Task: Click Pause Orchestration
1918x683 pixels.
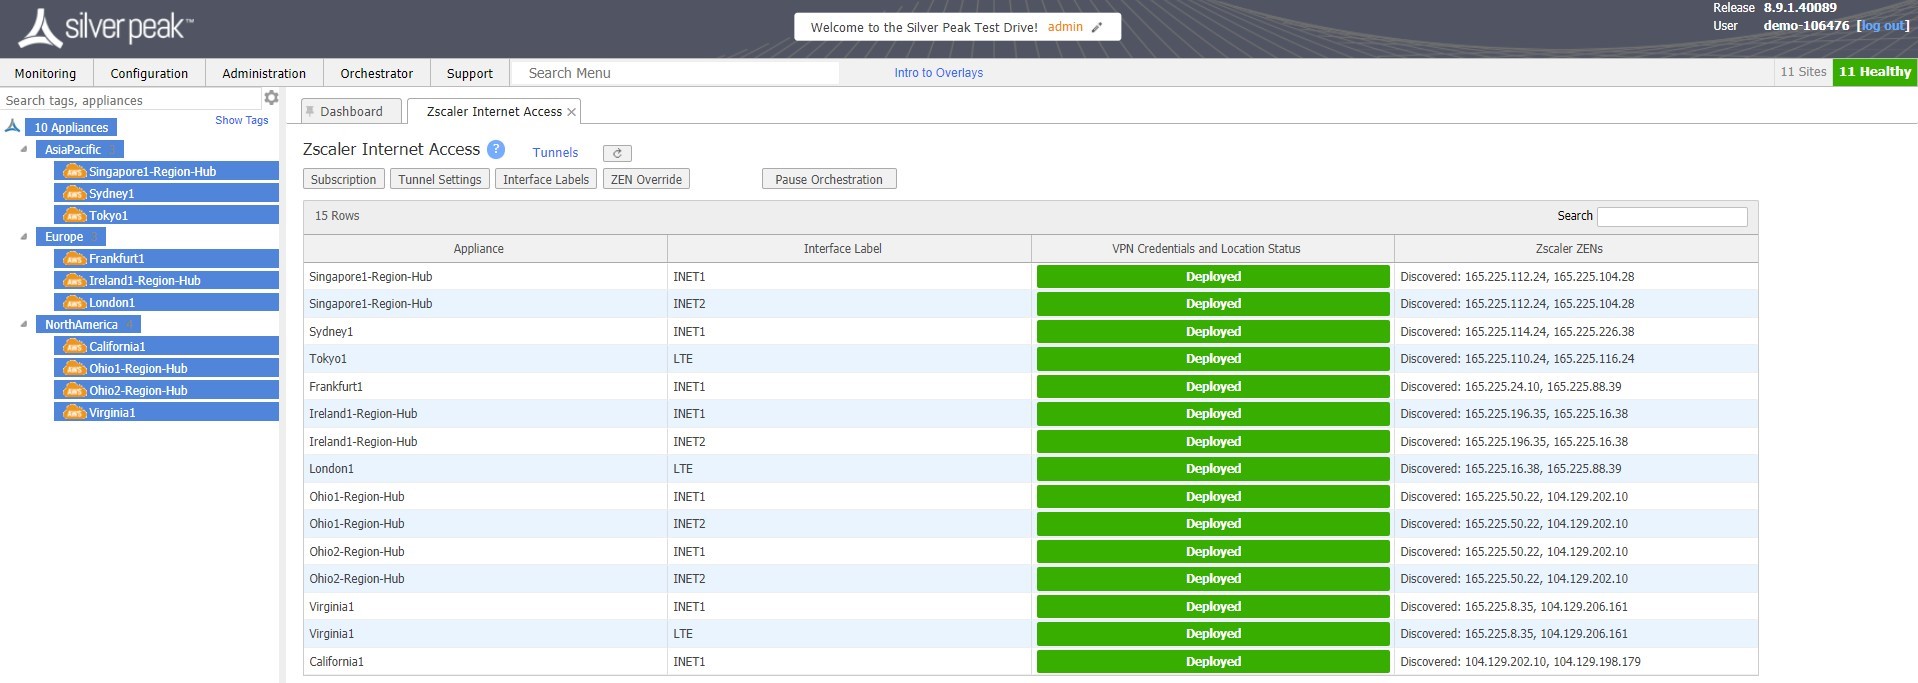Action: pyautogui.click(x=829, y=179)
